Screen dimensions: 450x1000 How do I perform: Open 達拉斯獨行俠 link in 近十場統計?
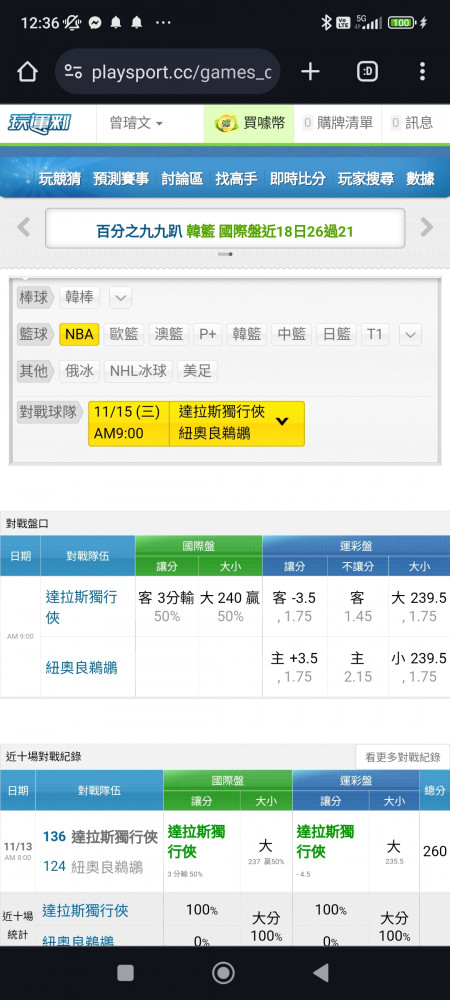[85, 910]
